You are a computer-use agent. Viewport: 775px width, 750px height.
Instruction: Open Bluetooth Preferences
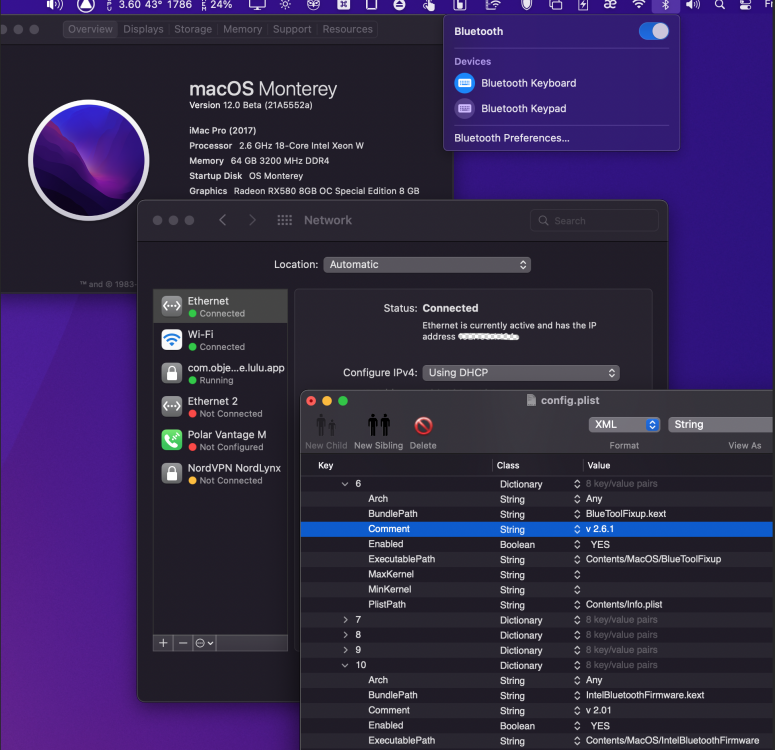coord(512,138)
